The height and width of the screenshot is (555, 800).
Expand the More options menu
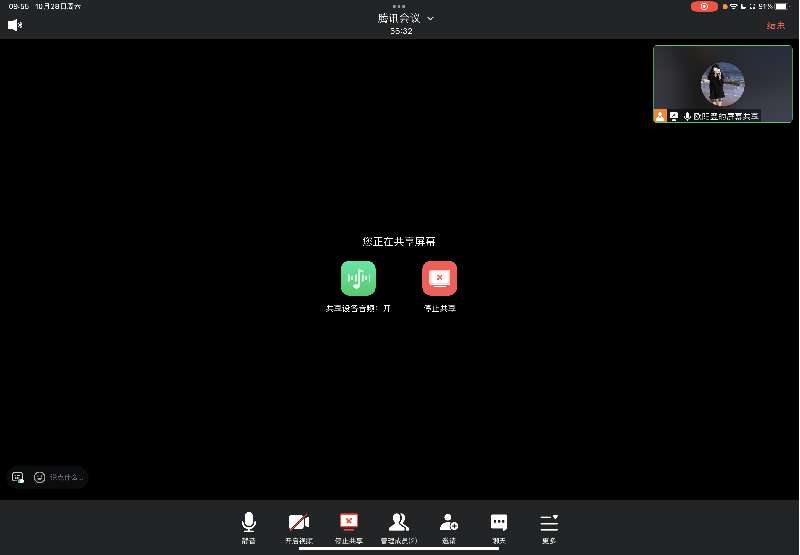point(549,526)
